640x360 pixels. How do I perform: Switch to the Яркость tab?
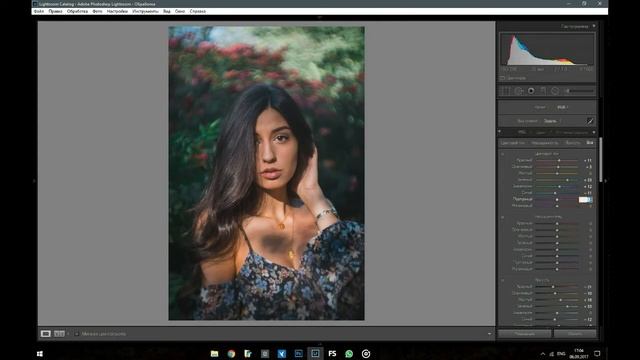pyautogui.click(x=573, y=143)
